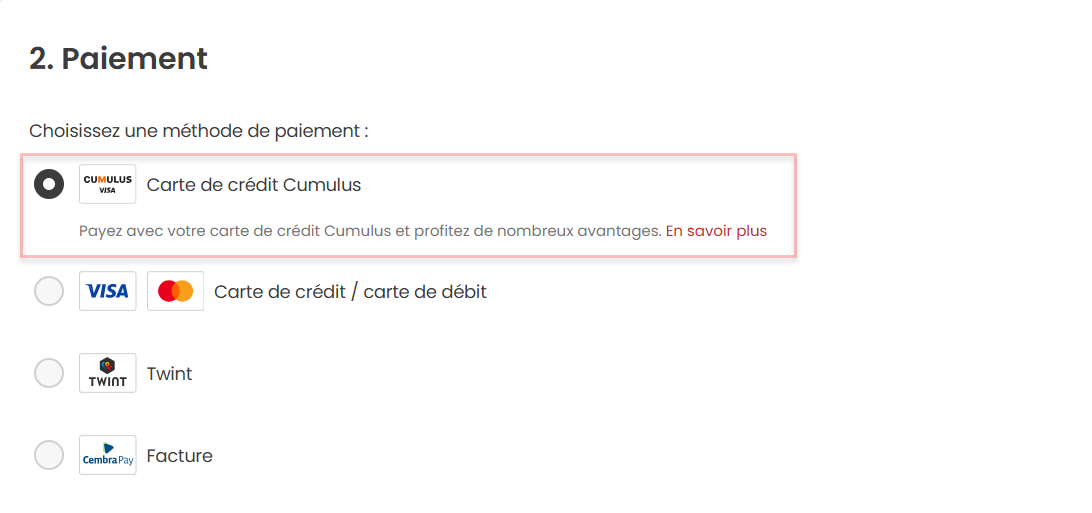Click the "Carte de crédit Cumulus" label
This screenshot has width=1092, height=513.
(x=253, y=185)
